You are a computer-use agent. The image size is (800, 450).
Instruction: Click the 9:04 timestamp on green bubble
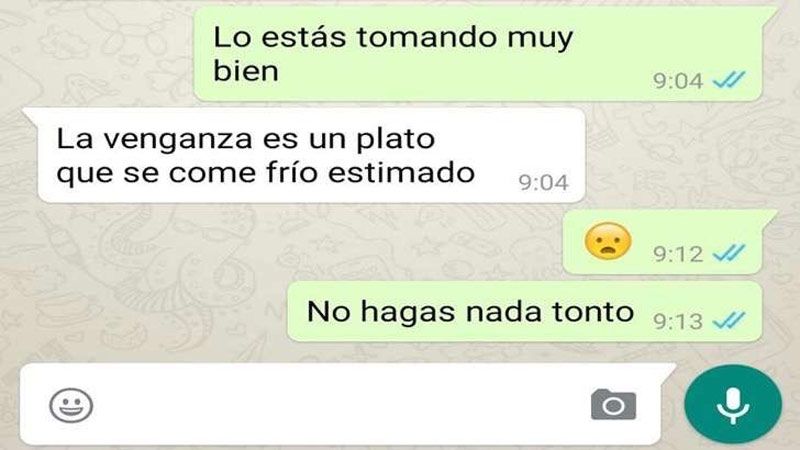(678, 81)
